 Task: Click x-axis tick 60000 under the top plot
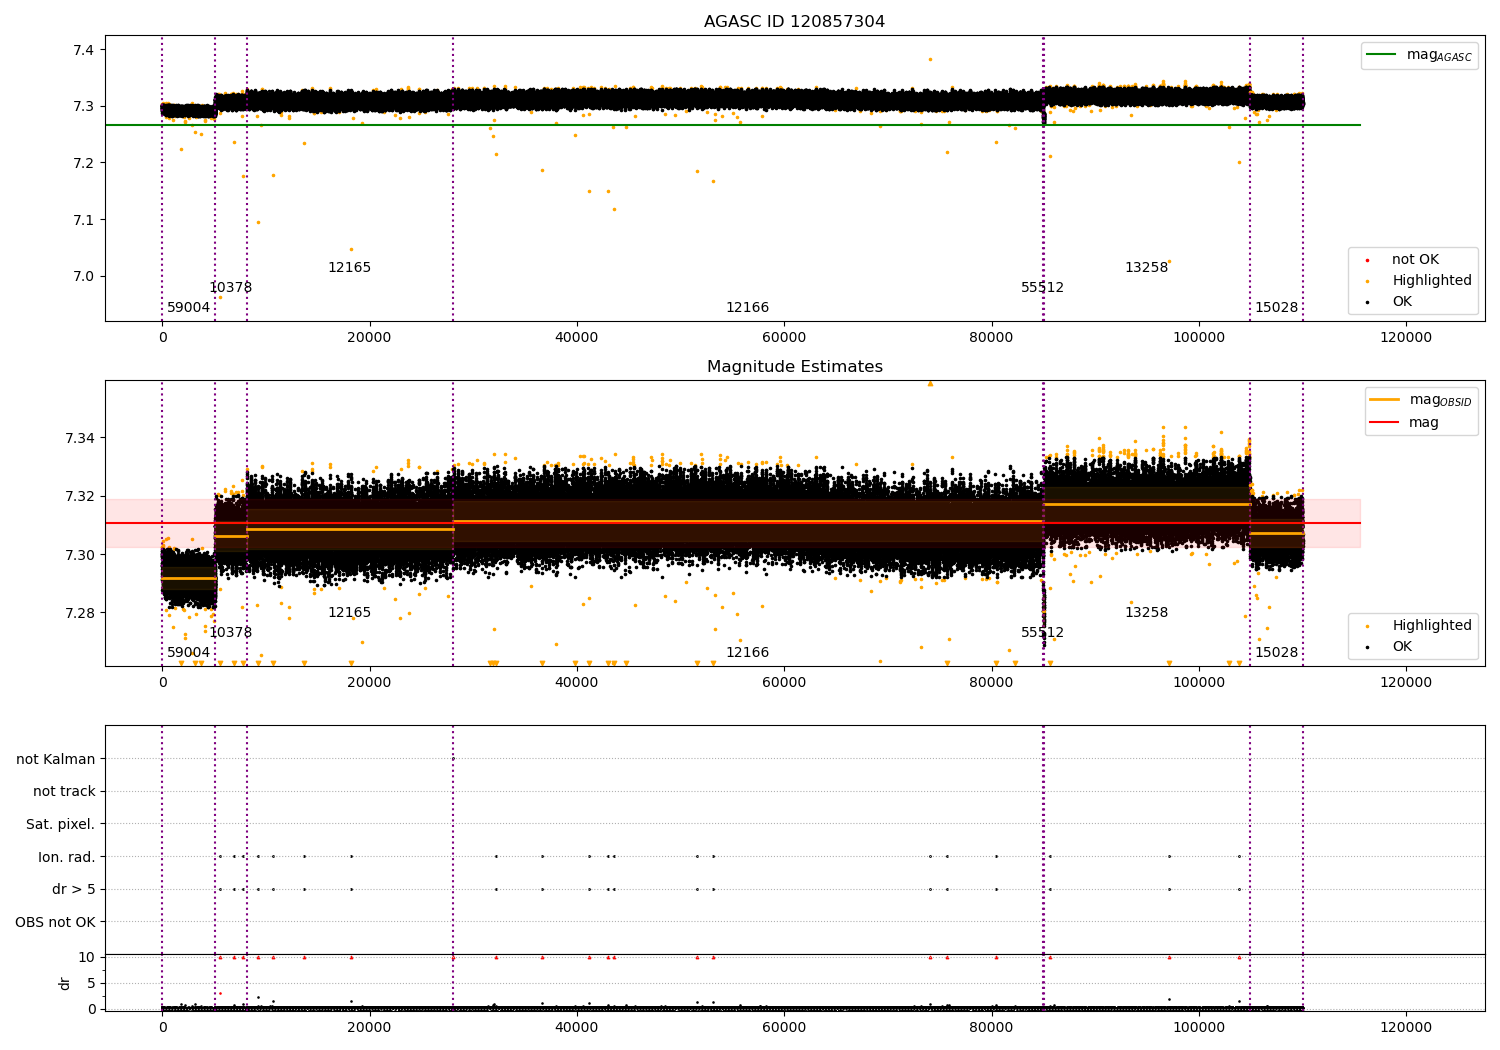tap(784, 338)
